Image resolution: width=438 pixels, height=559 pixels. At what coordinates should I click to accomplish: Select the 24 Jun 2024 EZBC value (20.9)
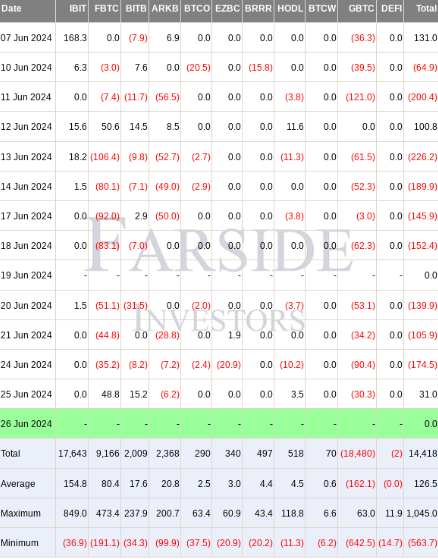click(228, 365)
